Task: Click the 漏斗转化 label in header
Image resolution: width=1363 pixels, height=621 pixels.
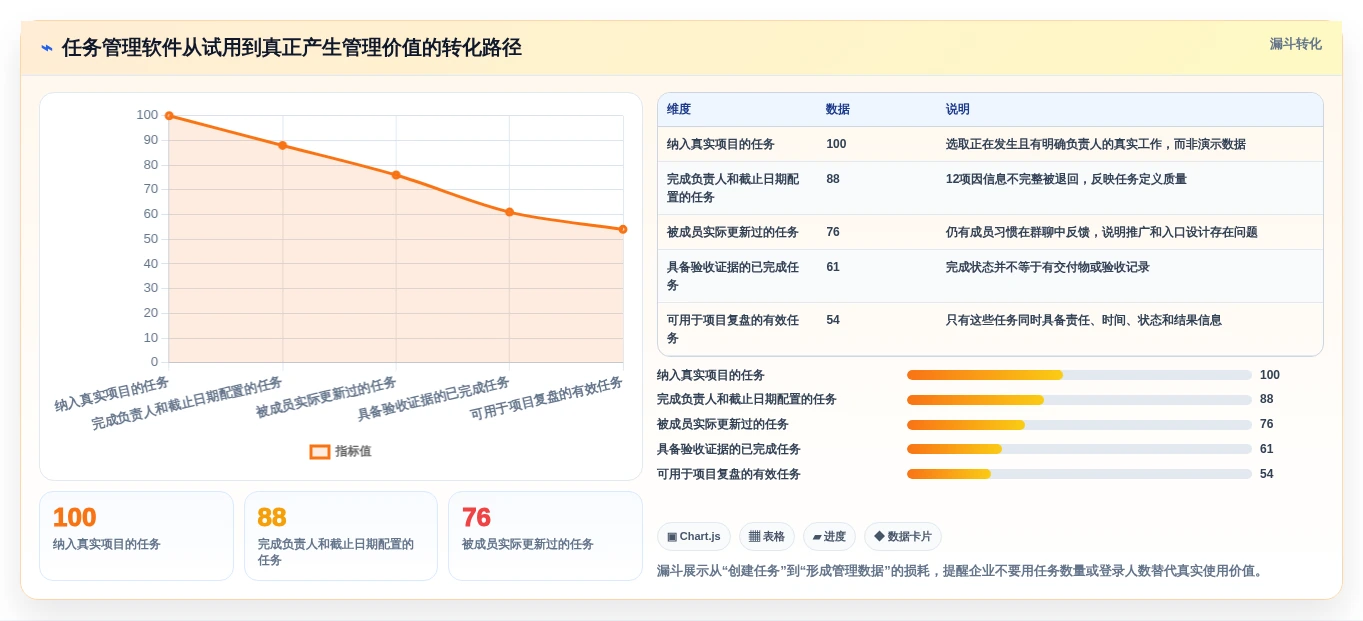Action: pos(1295,44)
